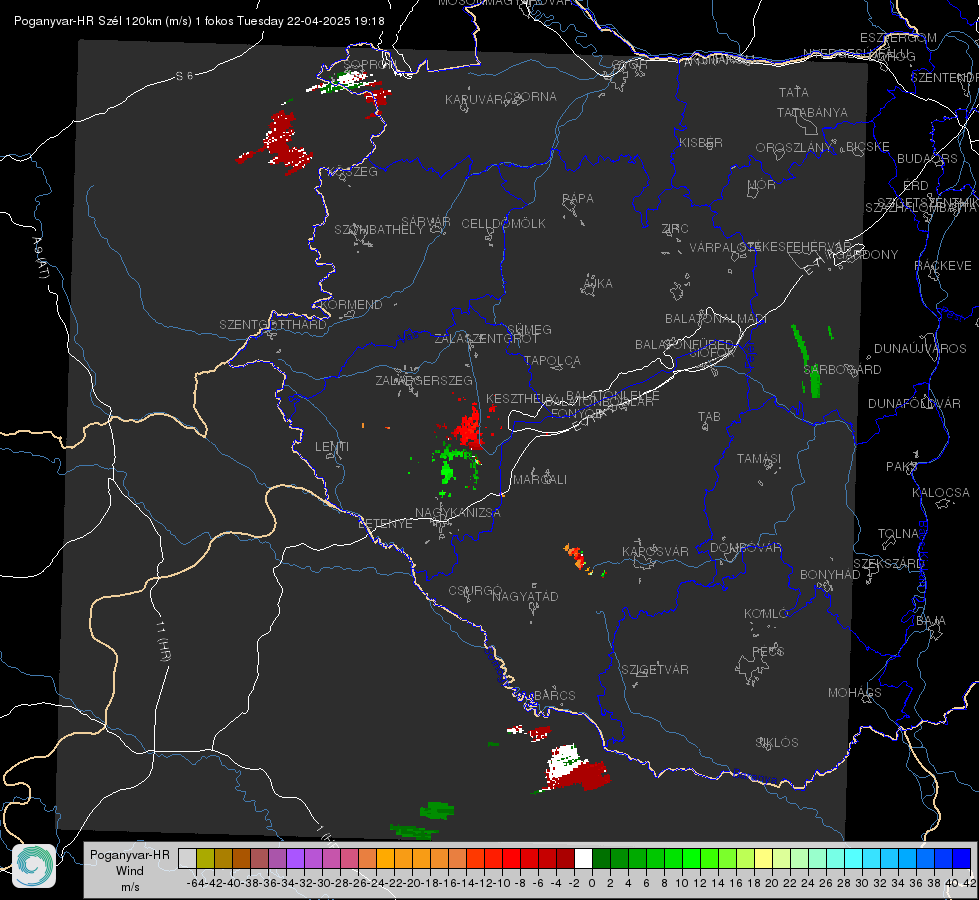
Task: Click the red wind echo near Keszthely
Action: [468, 428]
